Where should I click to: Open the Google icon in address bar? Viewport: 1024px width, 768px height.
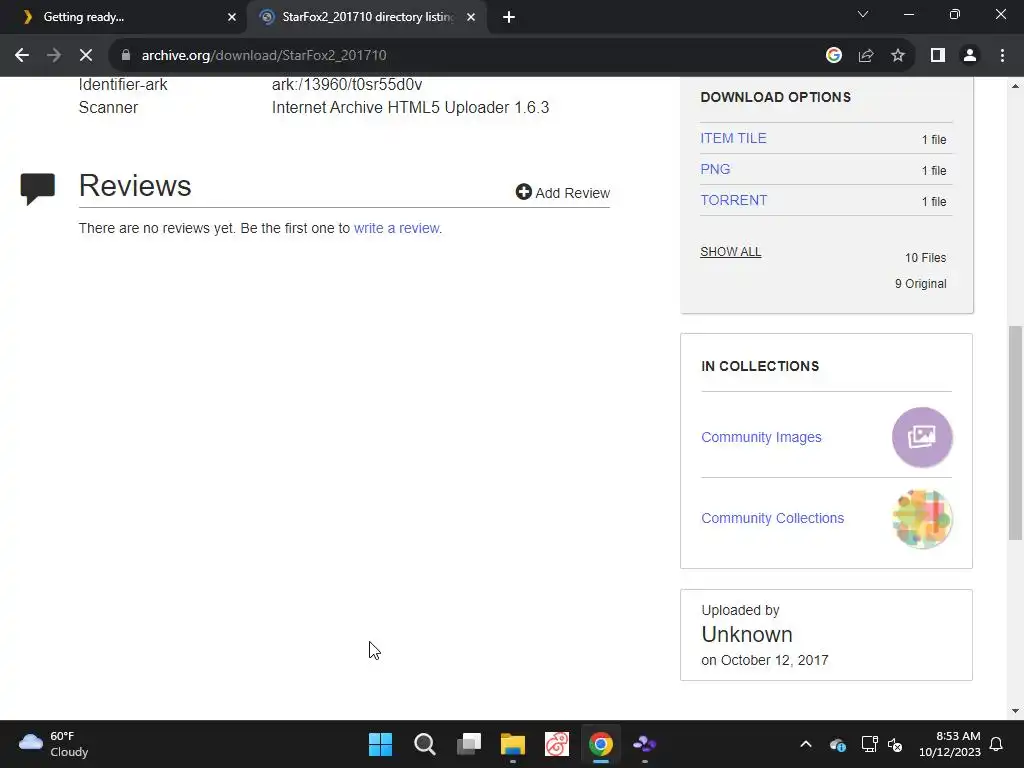tap(833, 56)
